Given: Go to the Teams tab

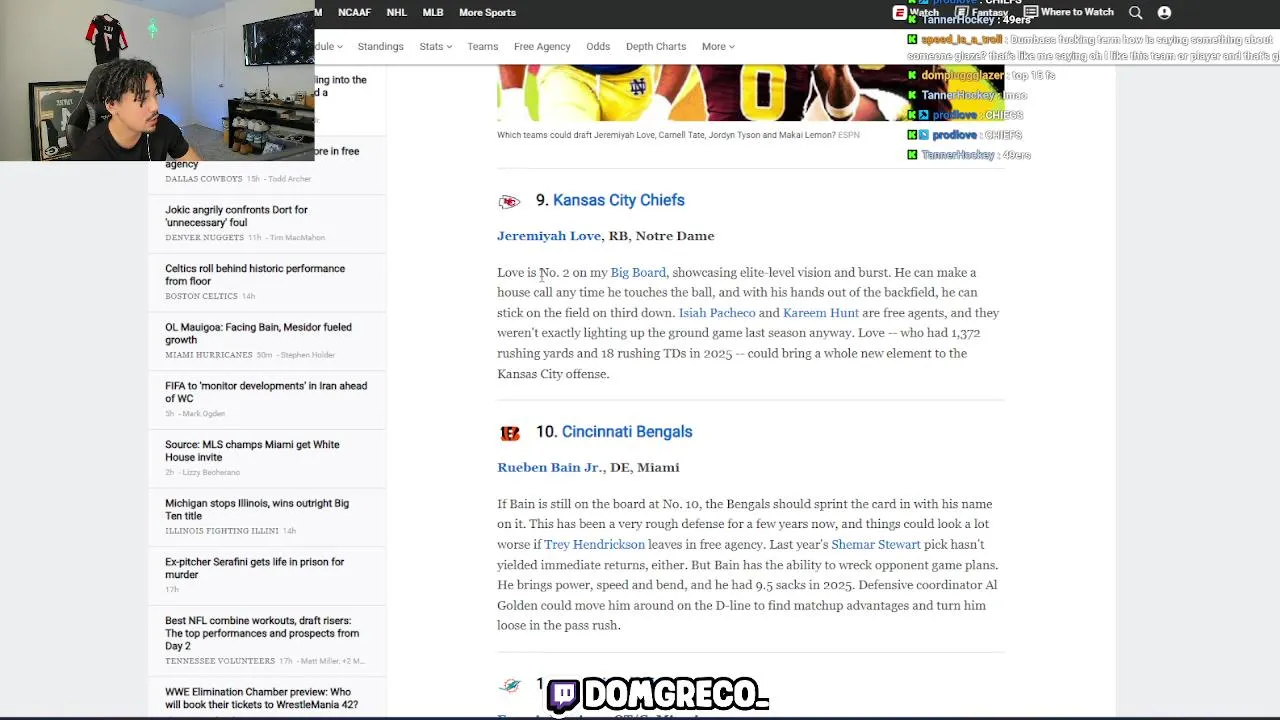Looking at the screenshot, I should pos(482,46).
